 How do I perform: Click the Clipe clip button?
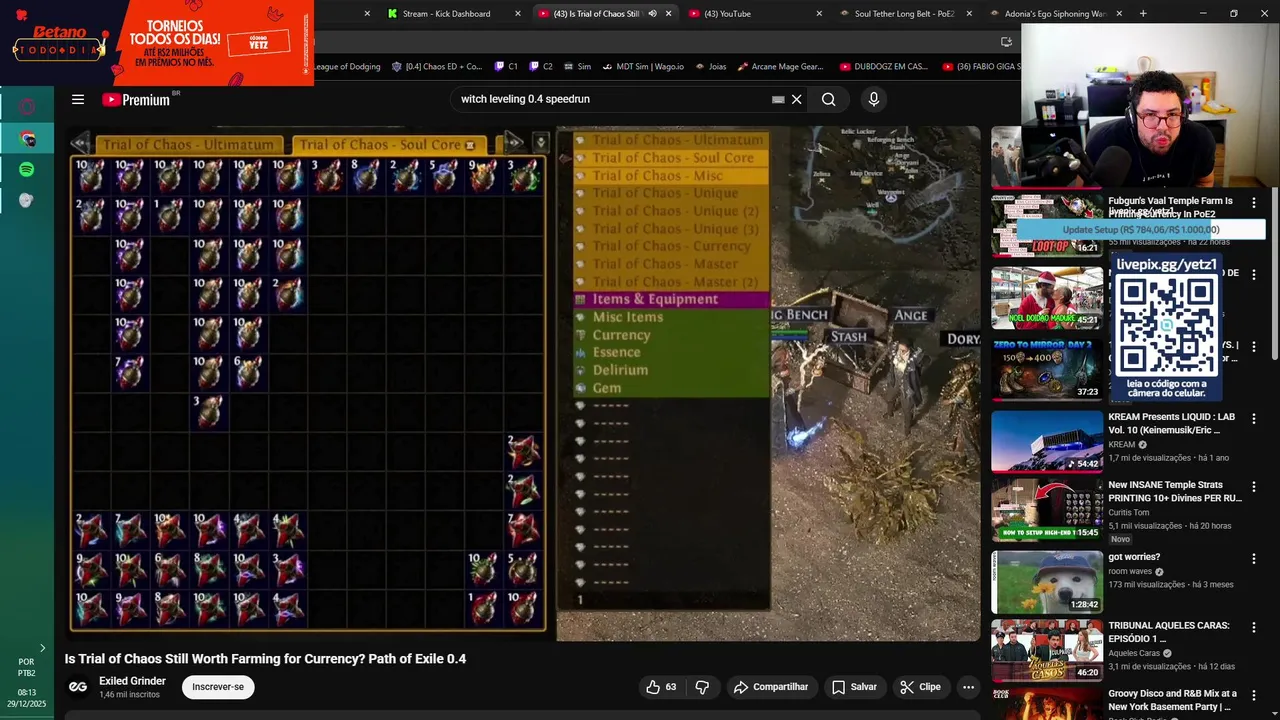(x=920, y=687)
